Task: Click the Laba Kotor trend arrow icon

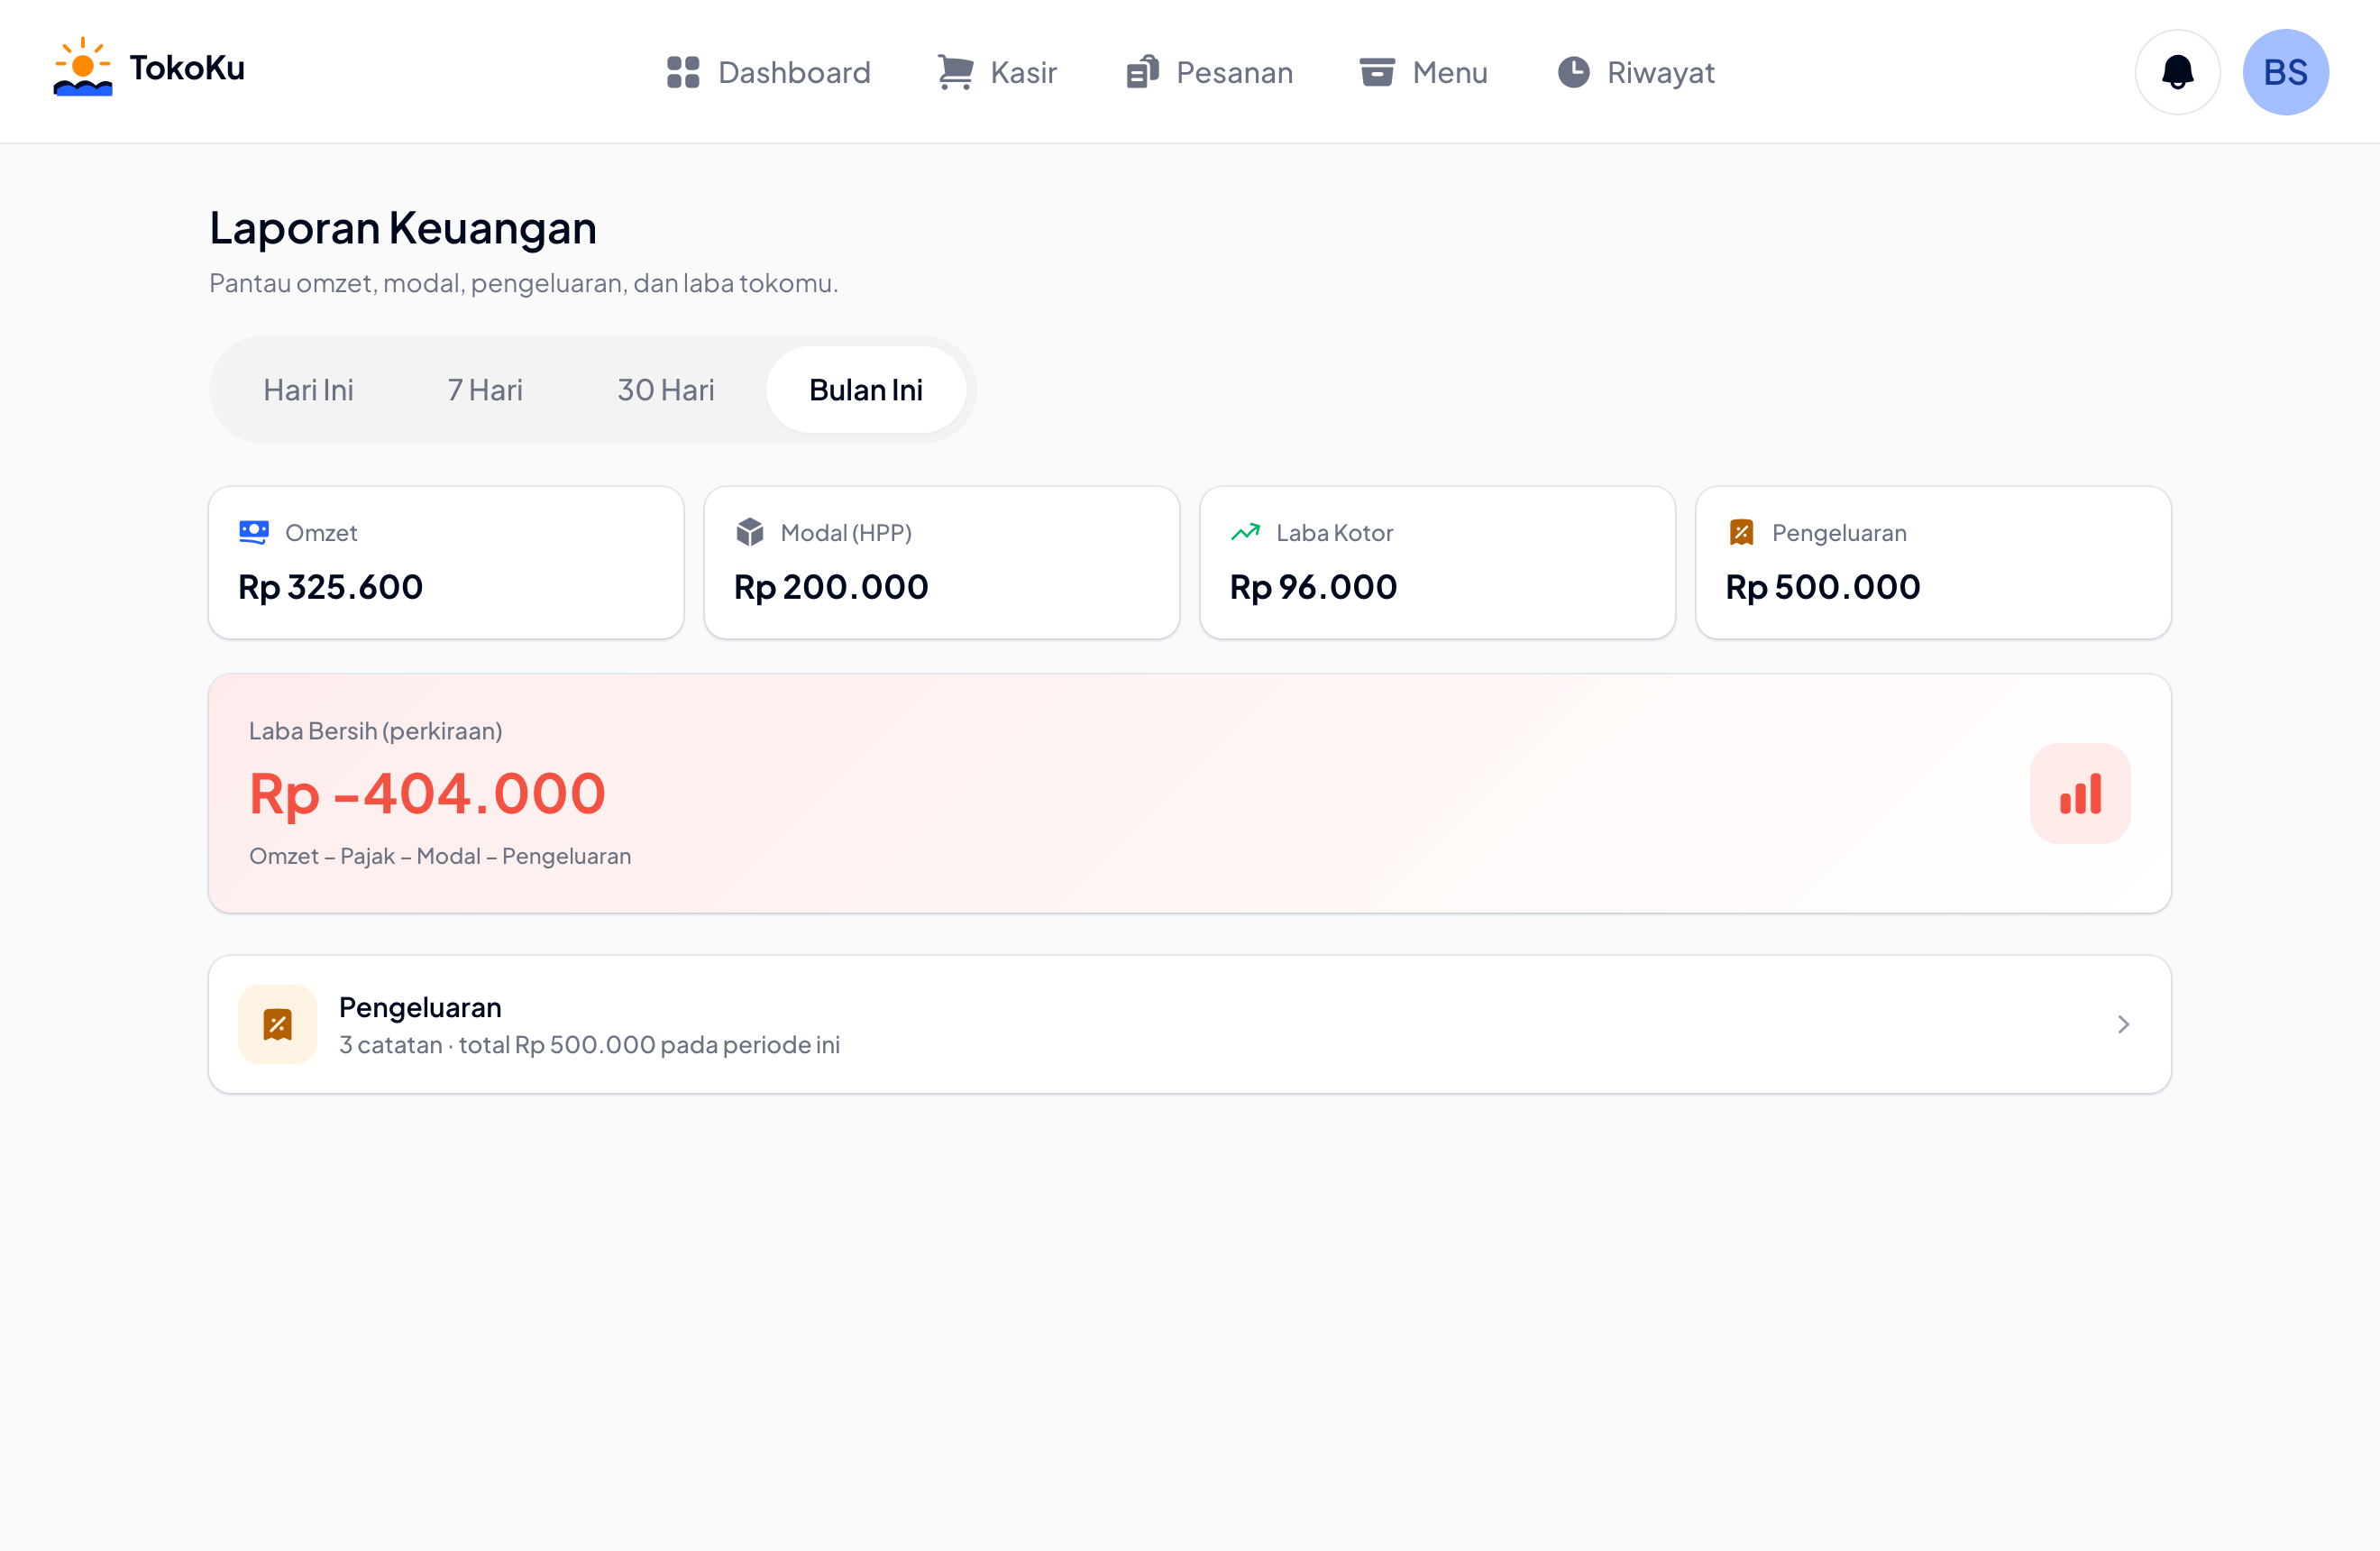Action: (1245, 532)
